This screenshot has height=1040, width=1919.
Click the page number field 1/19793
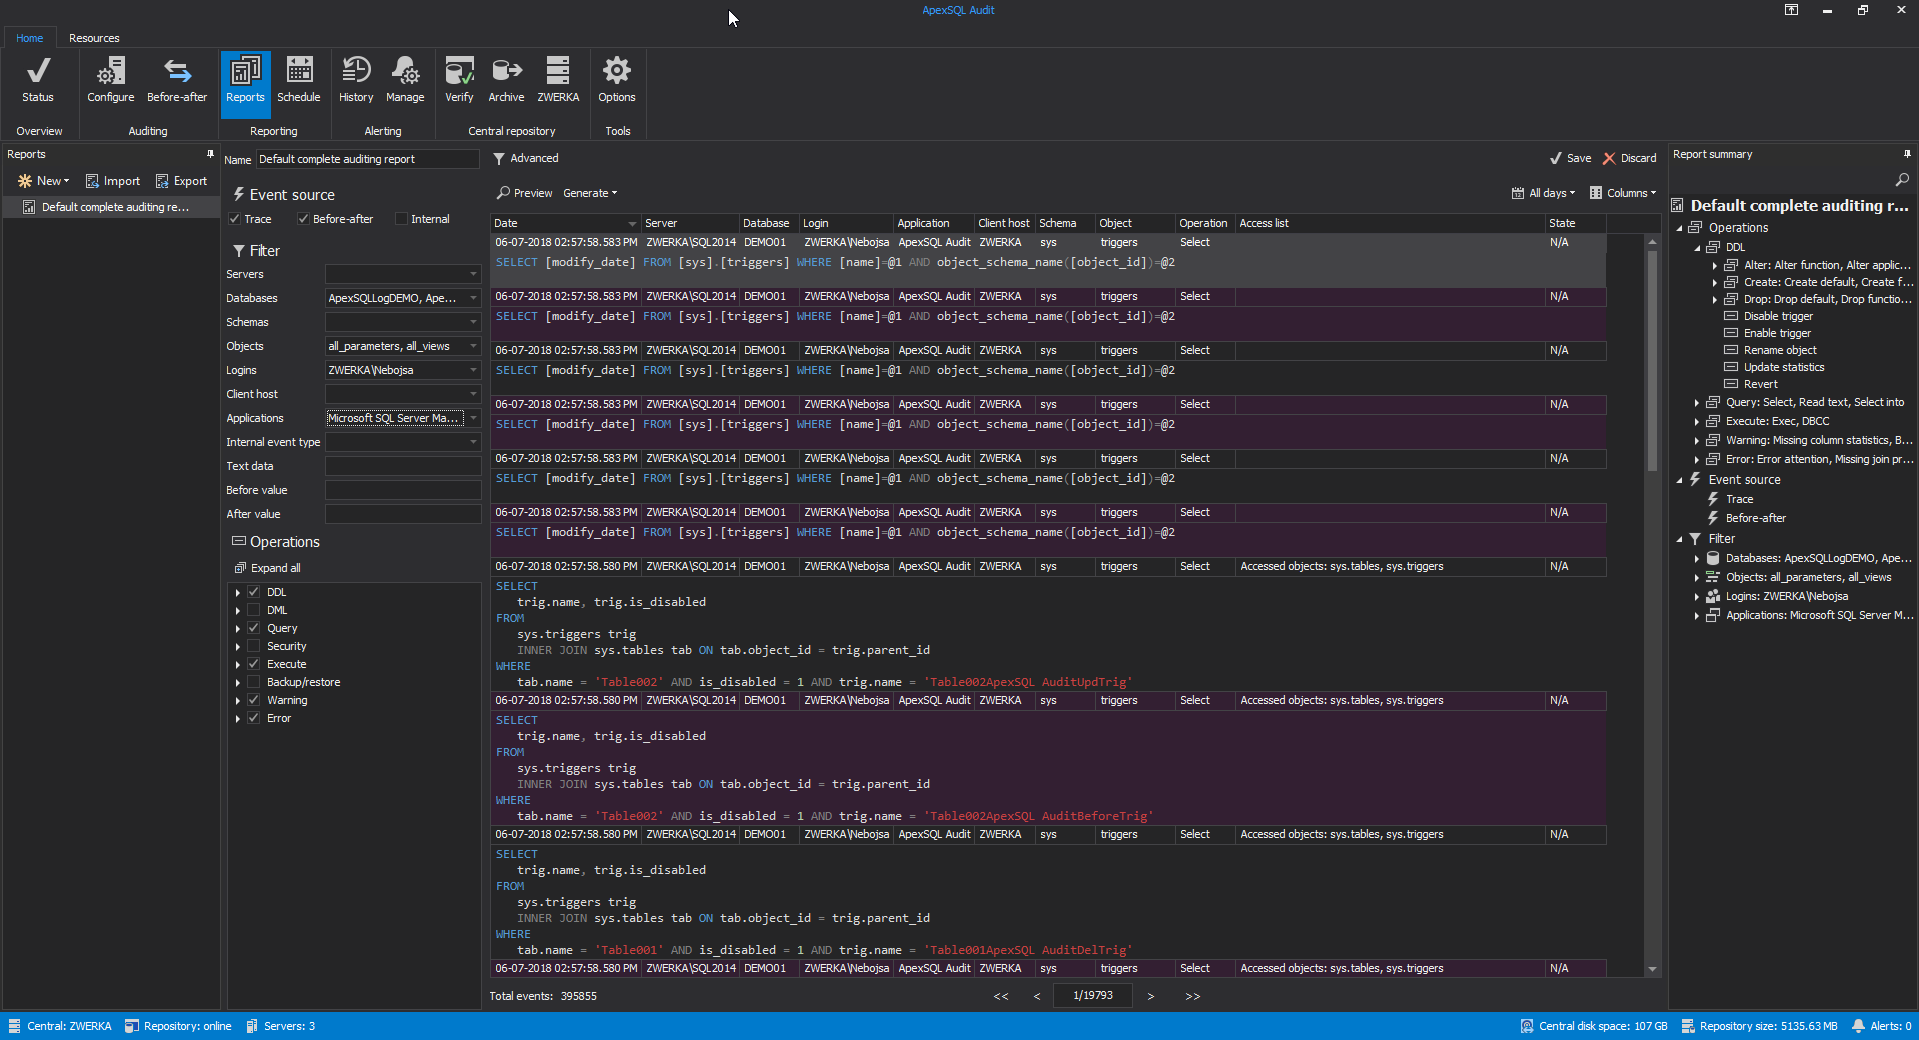tap(1093, 996)
